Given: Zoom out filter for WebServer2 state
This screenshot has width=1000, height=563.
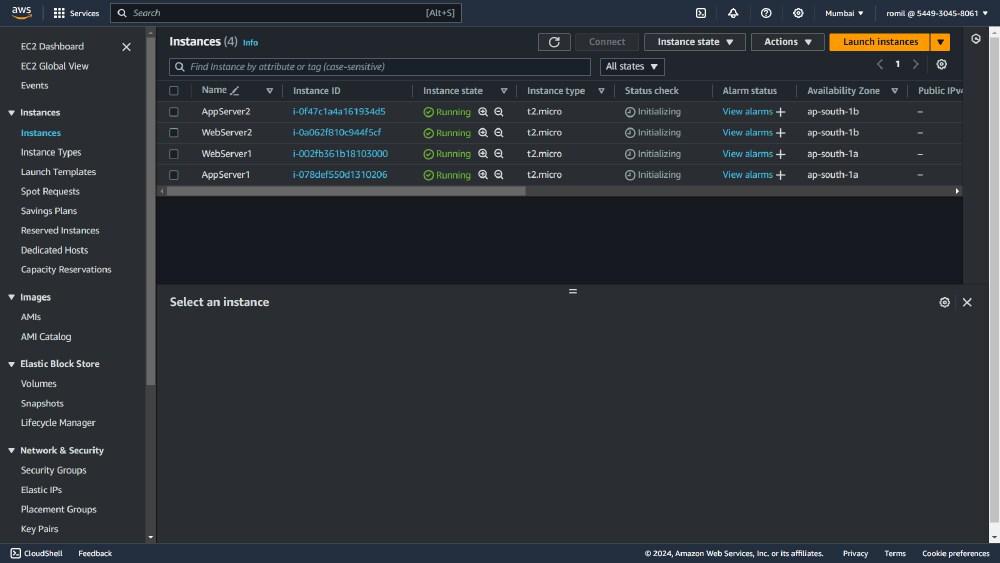Looking at the screenshot, I should click(x=499, y=133).
